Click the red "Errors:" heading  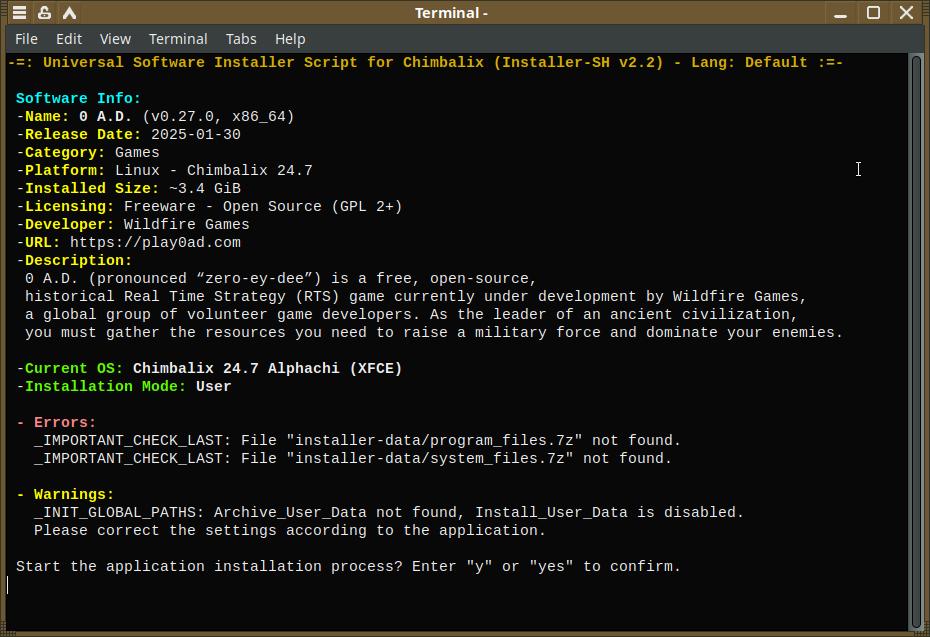click(65, 423)
